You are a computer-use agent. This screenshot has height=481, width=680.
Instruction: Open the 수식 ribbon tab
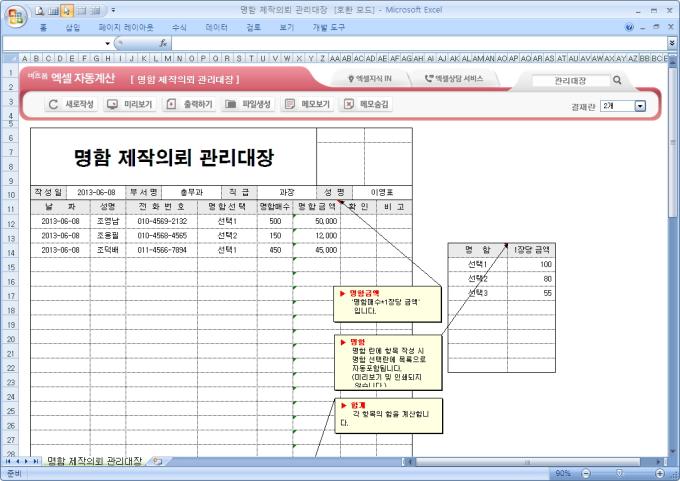(x=179, y=28)
